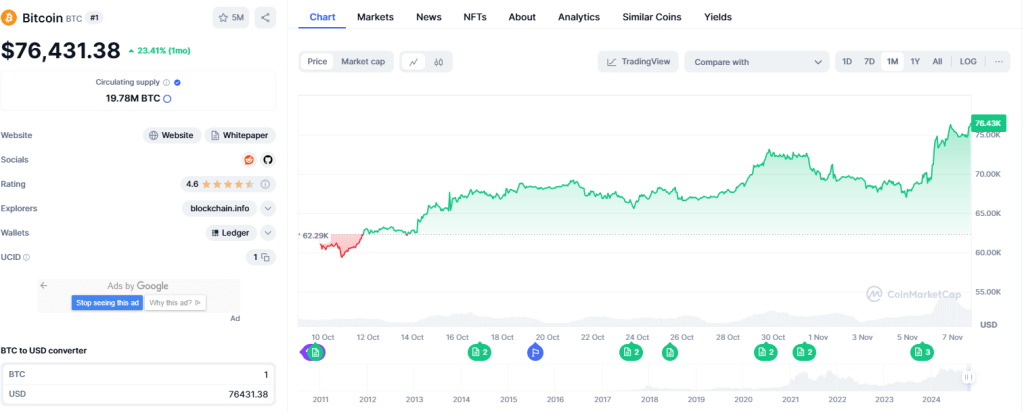The width and height of the screenshot is (1024, 413).
Task: Set chart range to 1M
Action: (x=892, y=61)
